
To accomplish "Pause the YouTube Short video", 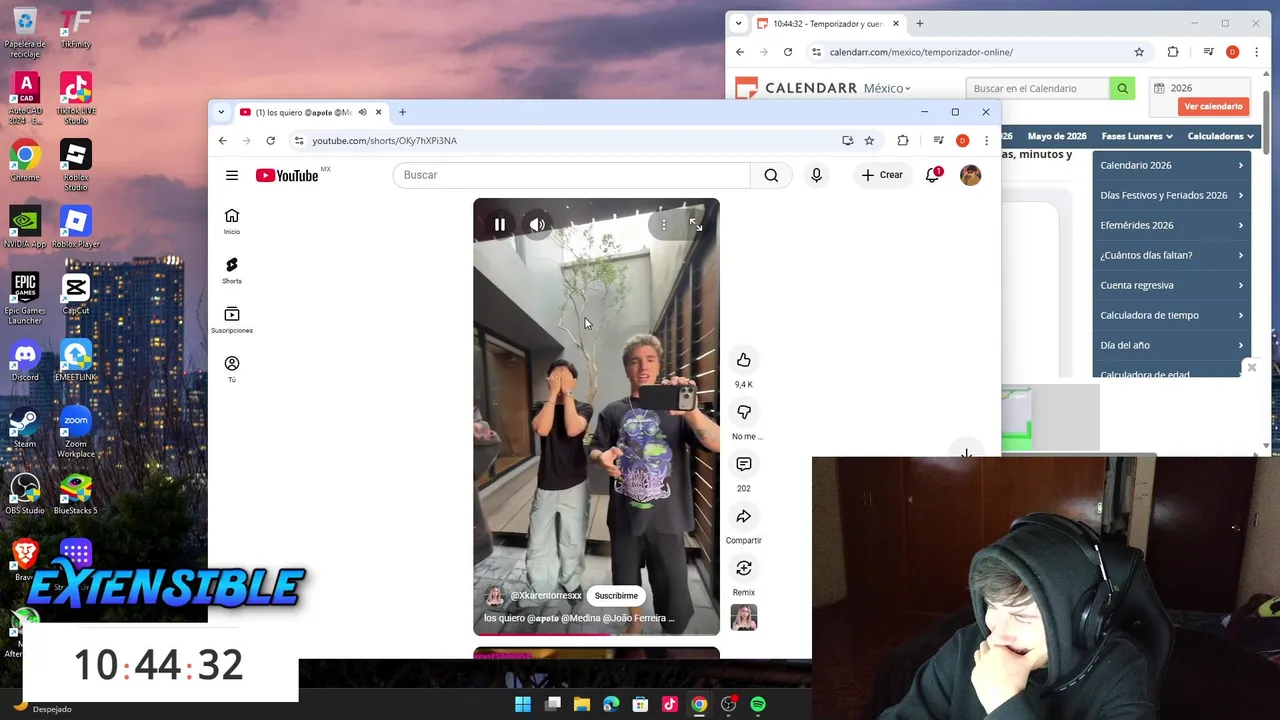I will [x=500, y=225].
